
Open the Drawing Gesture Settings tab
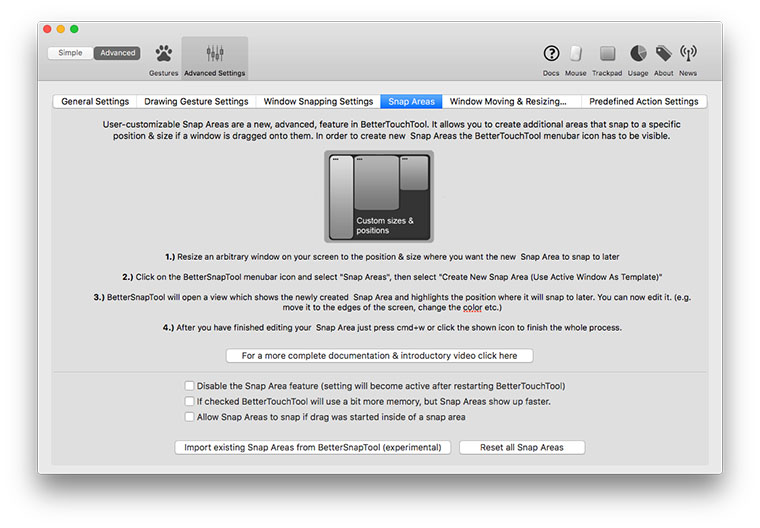click(x=196, y=101)
